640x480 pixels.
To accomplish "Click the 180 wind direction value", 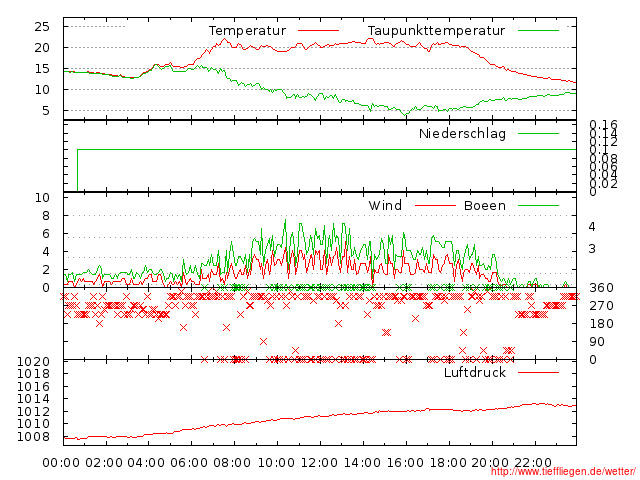I will pos(601,324).
